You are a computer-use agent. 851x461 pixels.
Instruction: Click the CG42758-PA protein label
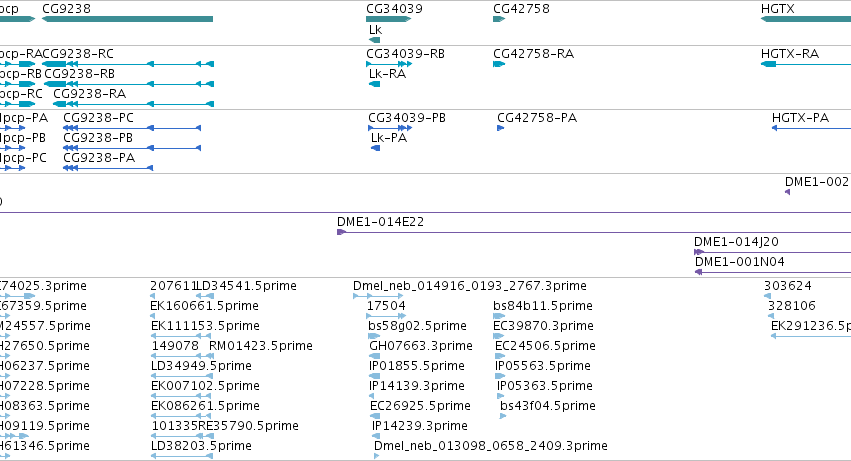coord(537,118)
